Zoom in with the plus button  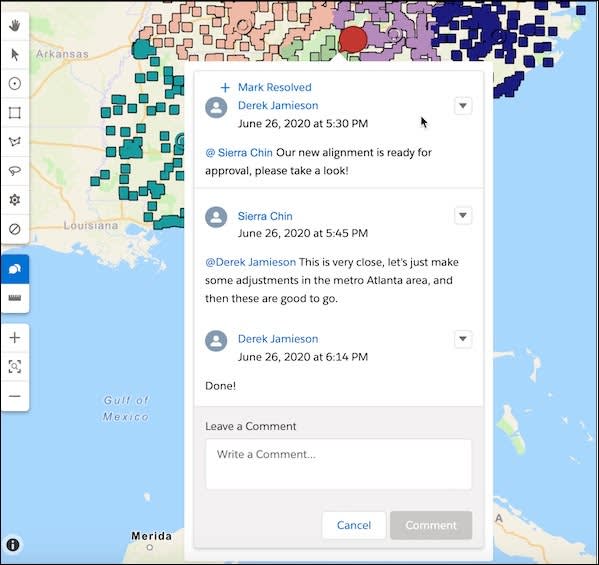point(15,338)
